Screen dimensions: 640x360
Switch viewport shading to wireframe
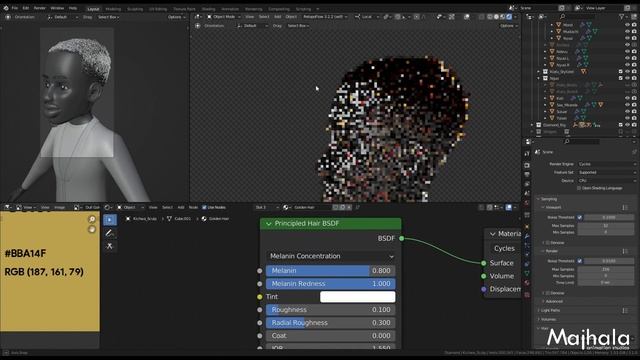pyautogui.click(x=490, y=17)
